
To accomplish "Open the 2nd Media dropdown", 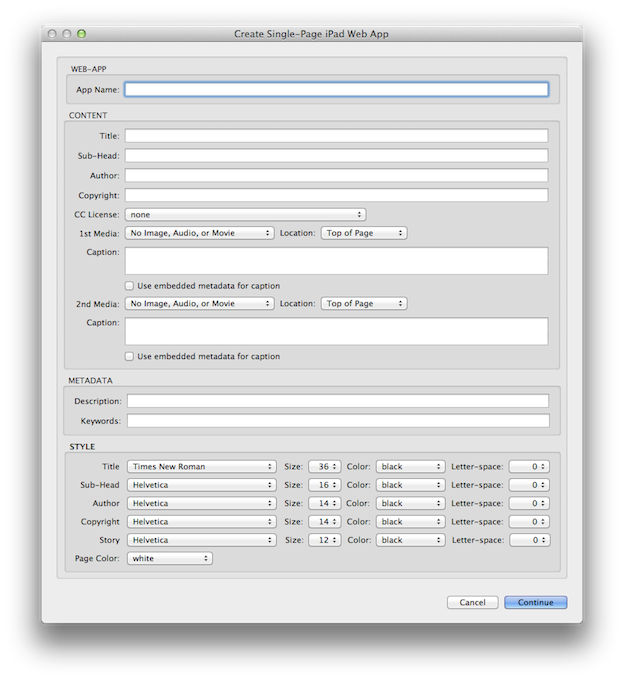I will coord(200,304).
